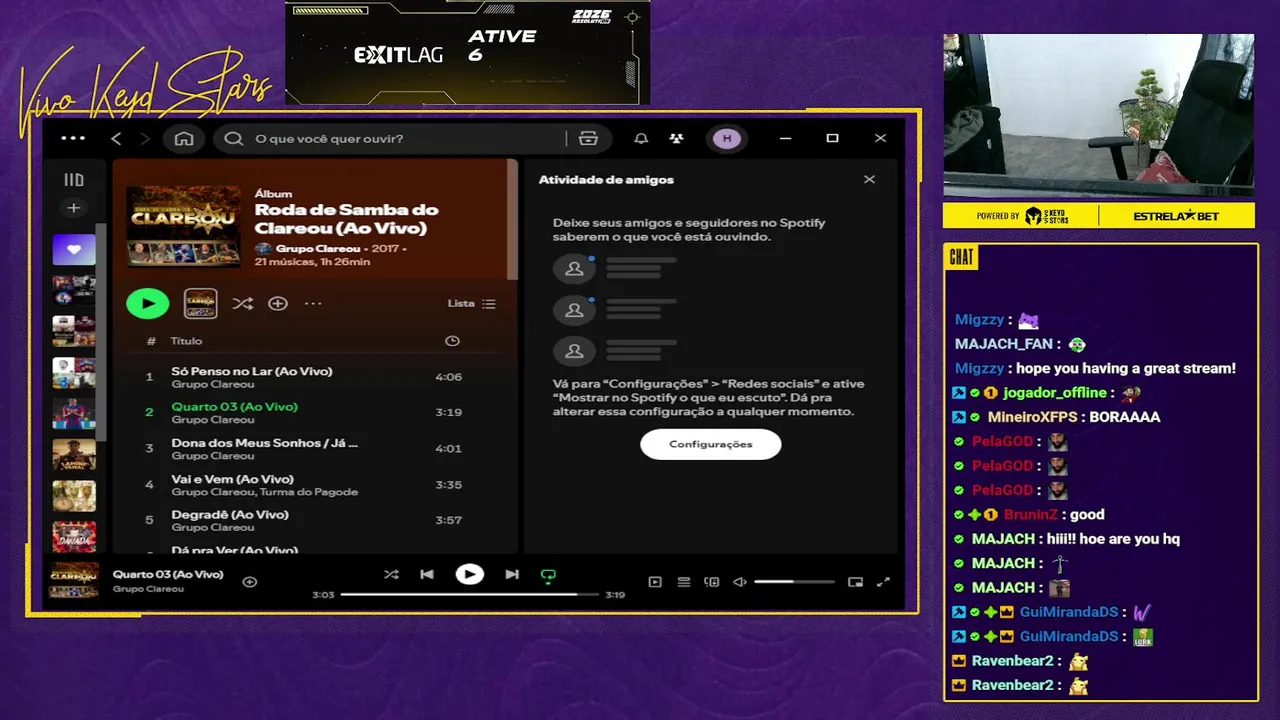Open the Browse icon in search bar

(x=588, y=138)
